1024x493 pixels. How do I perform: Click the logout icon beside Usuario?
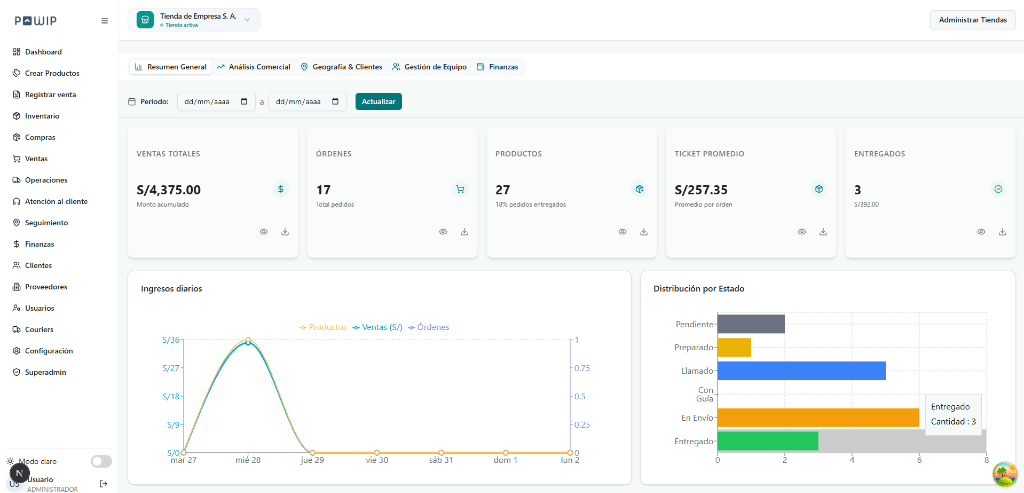point(103,484)
